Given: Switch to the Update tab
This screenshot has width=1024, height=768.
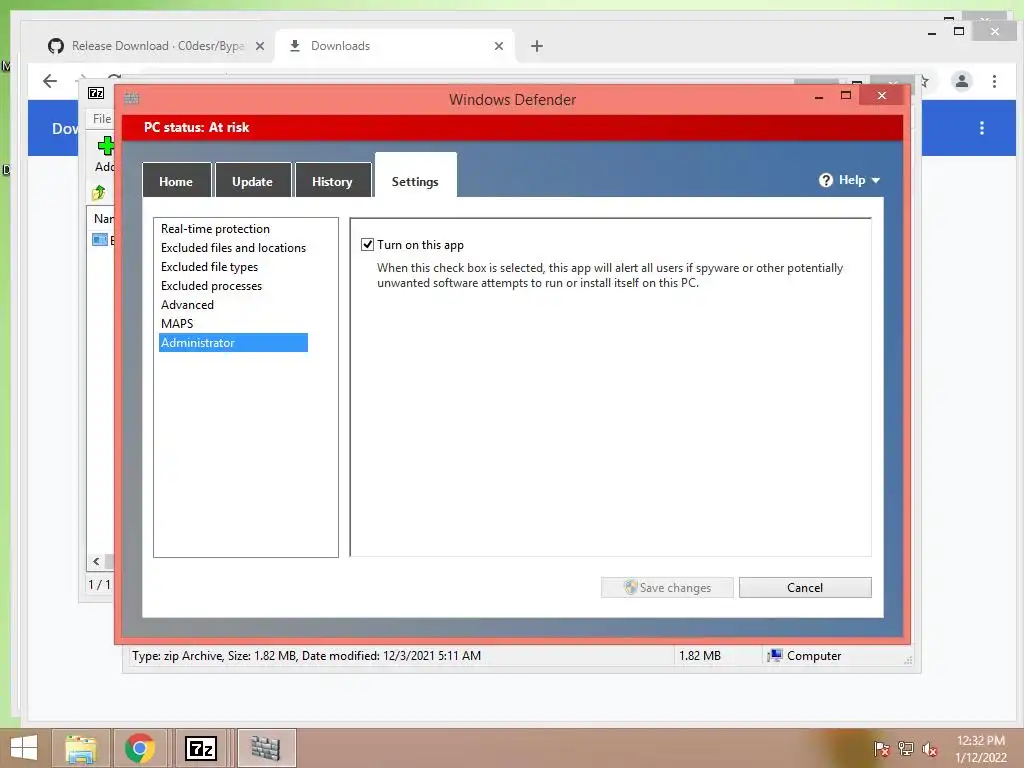Looking at the screenshot, I should coord(253,181).
